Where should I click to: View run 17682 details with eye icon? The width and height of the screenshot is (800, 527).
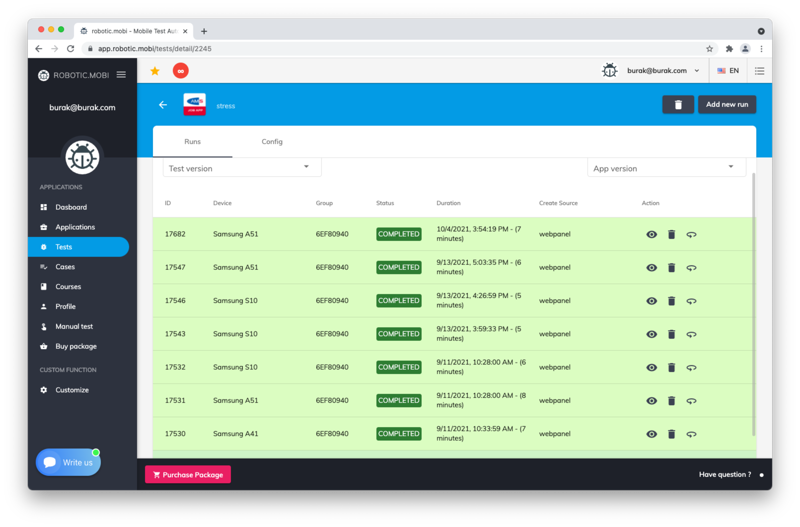(x=651, y=234)
